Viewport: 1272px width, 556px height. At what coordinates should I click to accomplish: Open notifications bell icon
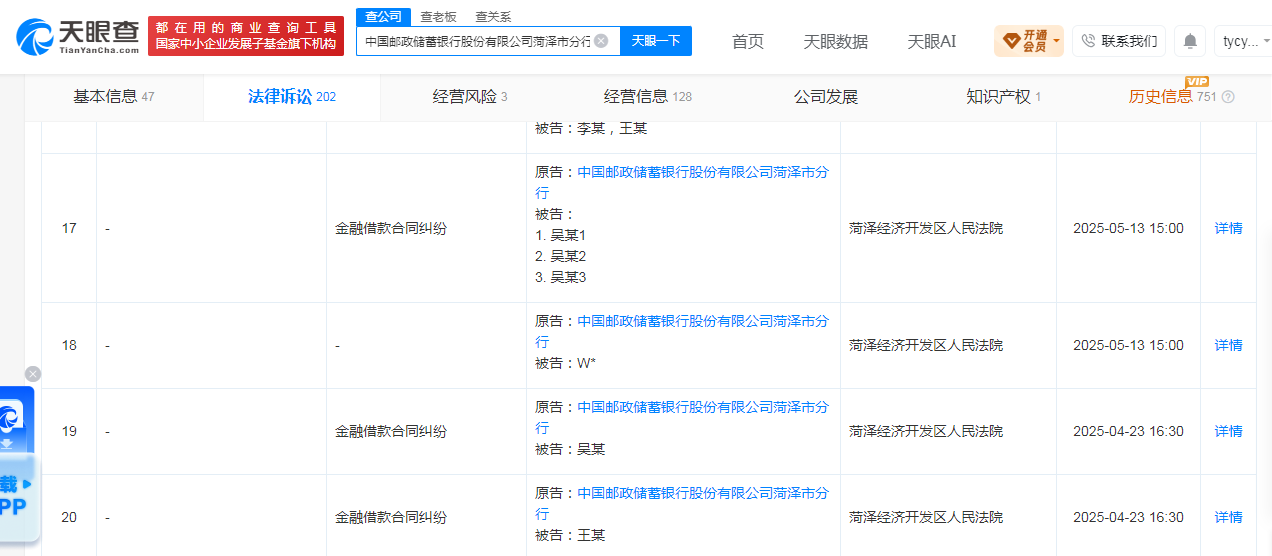point(1190,41)
